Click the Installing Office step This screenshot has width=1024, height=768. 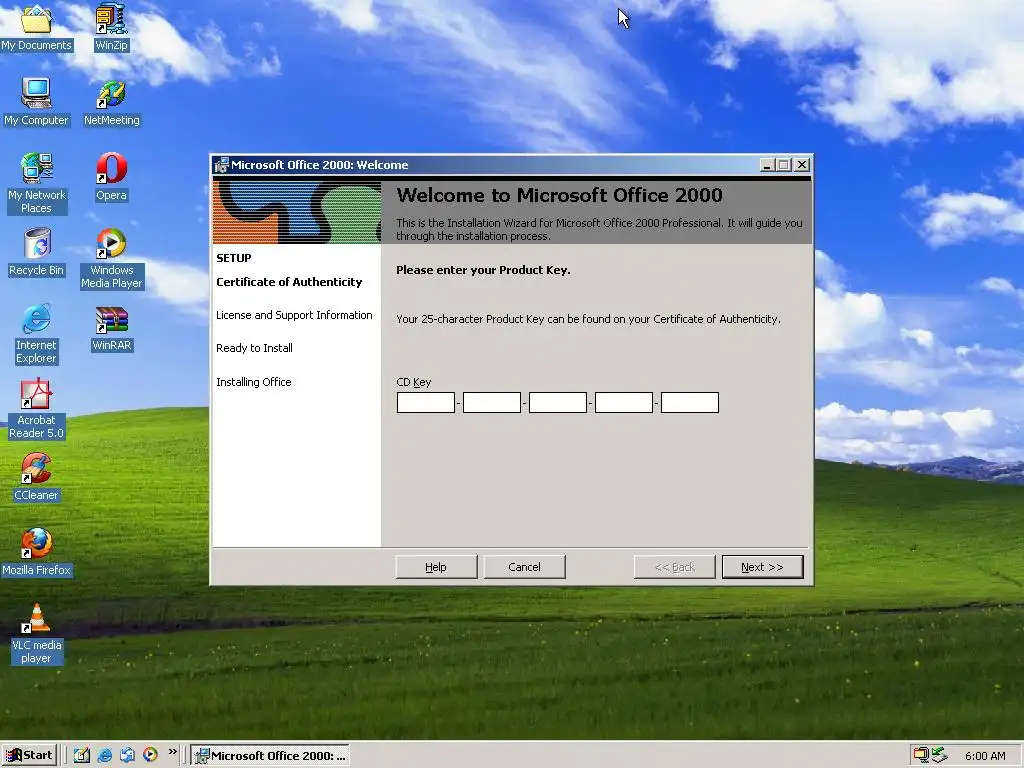(254, 382)
